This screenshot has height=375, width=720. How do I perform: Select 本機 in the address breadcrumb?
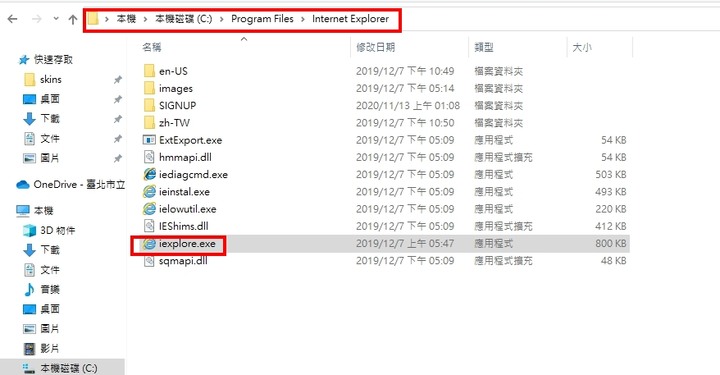pos(126,19)
